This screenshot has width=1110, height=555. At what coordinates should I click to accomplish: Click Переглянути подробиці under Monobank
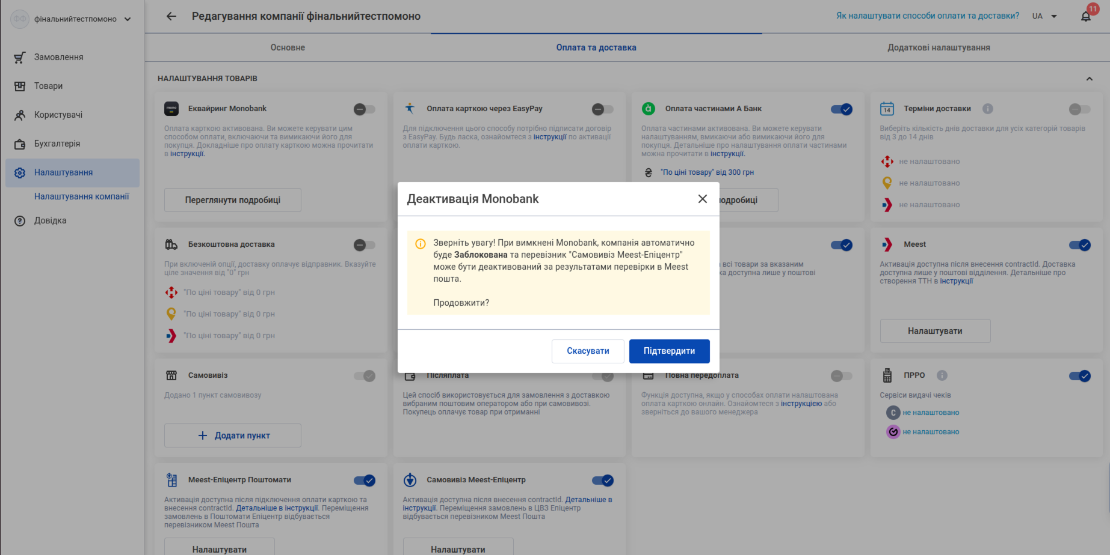coord(233,200)
